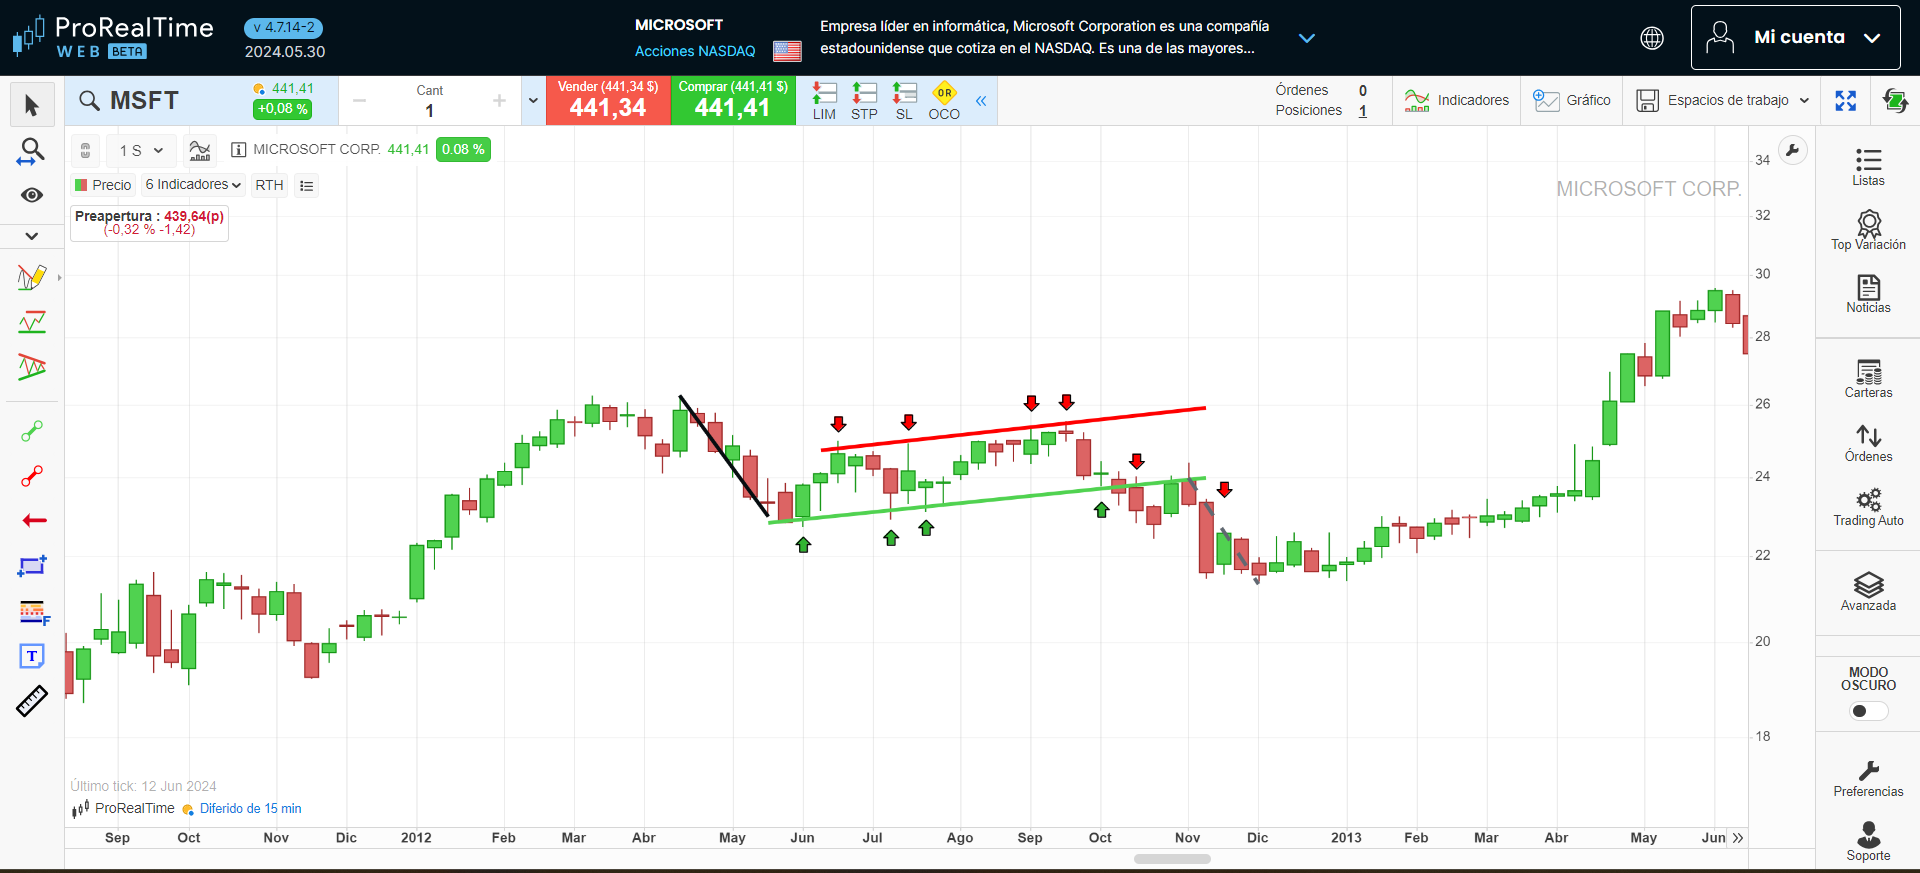Open the Noticias news panel
The image size is (1920, 873).
(1867, 294)
